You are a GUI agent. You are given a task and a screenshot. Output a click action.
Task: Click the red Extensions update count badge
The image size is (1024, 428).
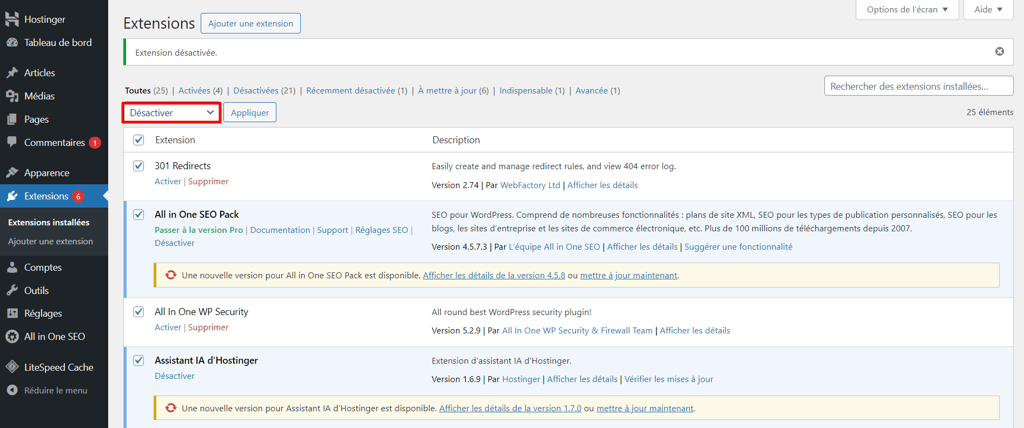[x=78, y=196]
